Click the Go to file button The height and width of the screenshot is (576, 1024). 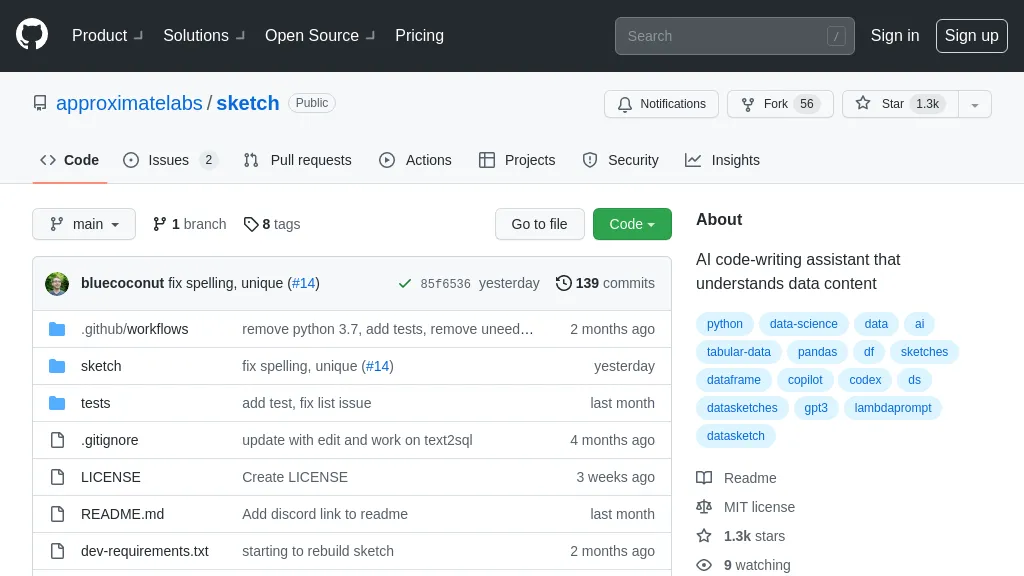[539, 224]
